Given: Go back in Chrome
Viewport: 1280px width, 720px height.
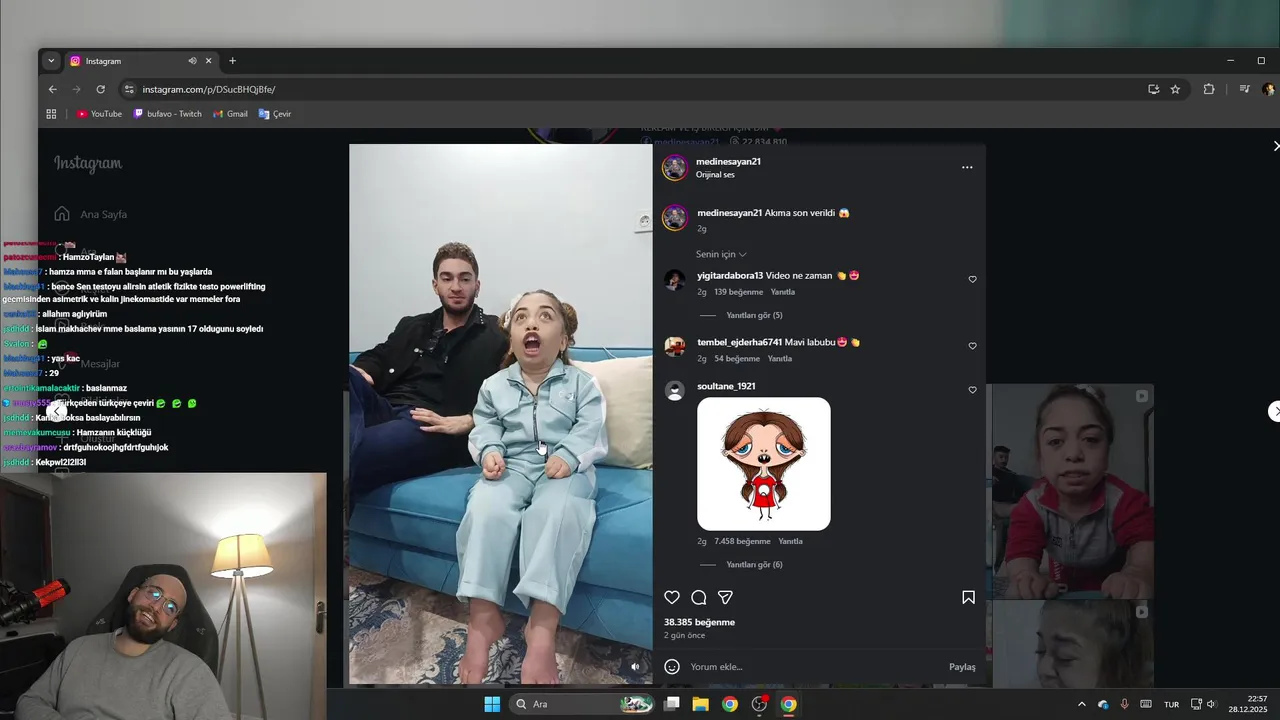Looking at the screenshot, I should [53, 89].
